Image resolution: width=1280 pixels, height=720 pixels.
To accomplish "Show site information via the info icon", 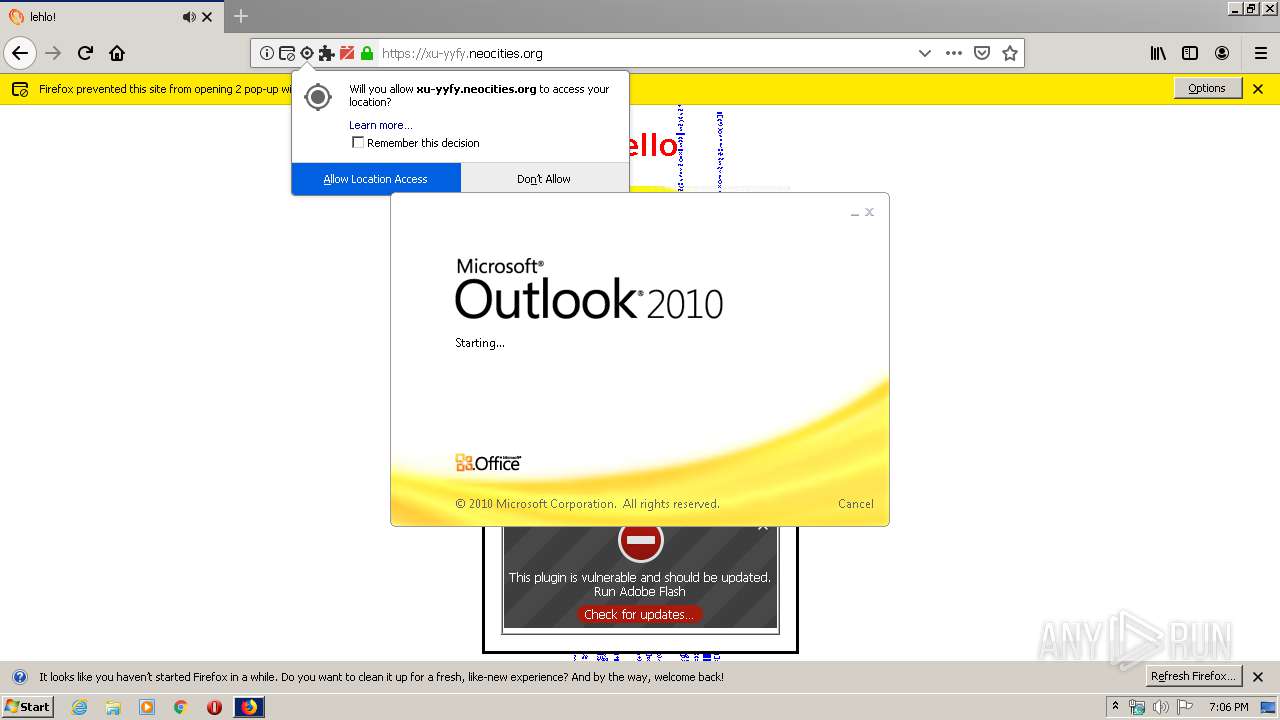I will [x=267, y=53].
